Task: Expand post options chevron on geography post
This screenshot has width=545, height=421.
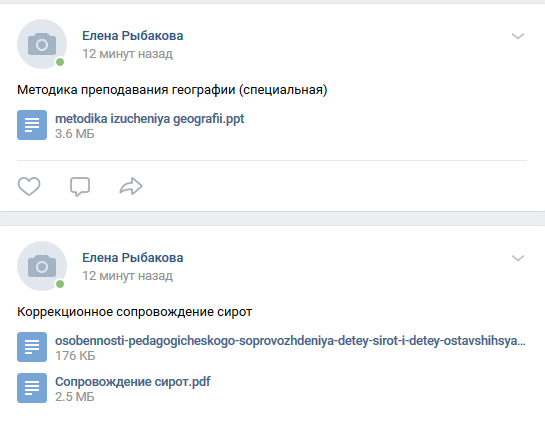Action: (x=518, y=36)
